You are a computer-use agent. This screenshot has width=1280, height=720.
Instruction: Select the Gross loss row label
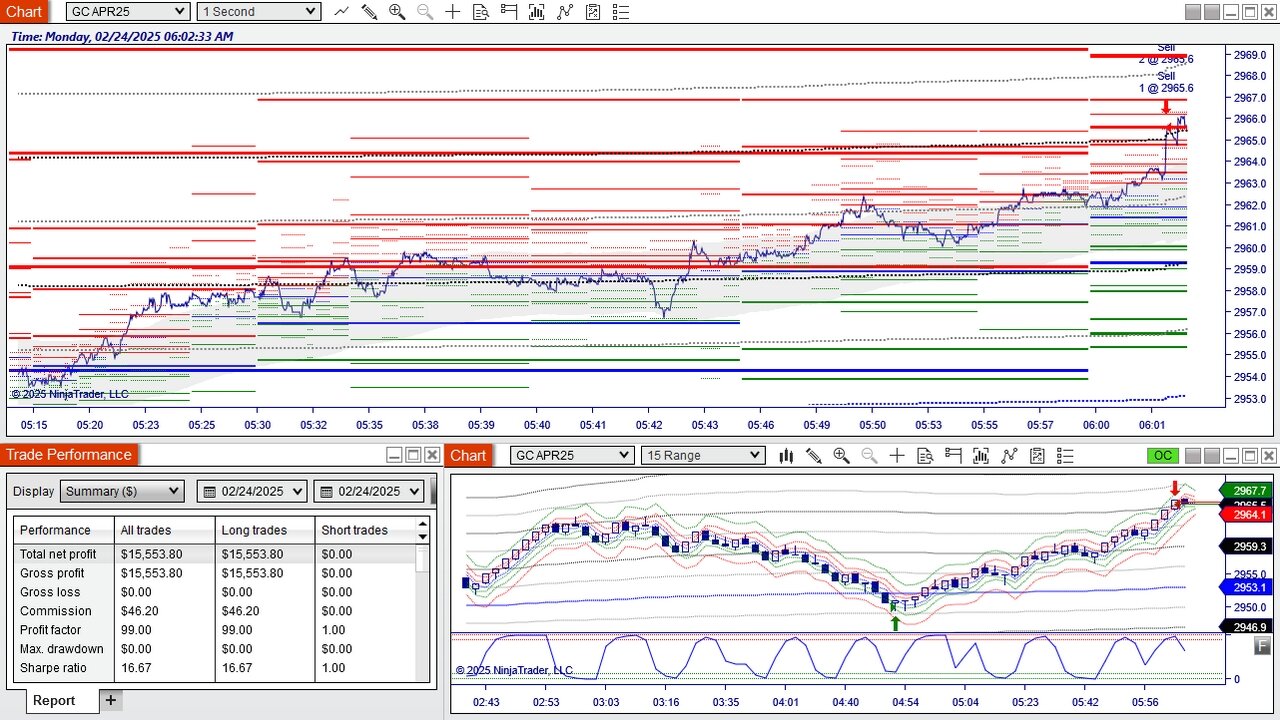pyautogui.click(x=48, y=592)
